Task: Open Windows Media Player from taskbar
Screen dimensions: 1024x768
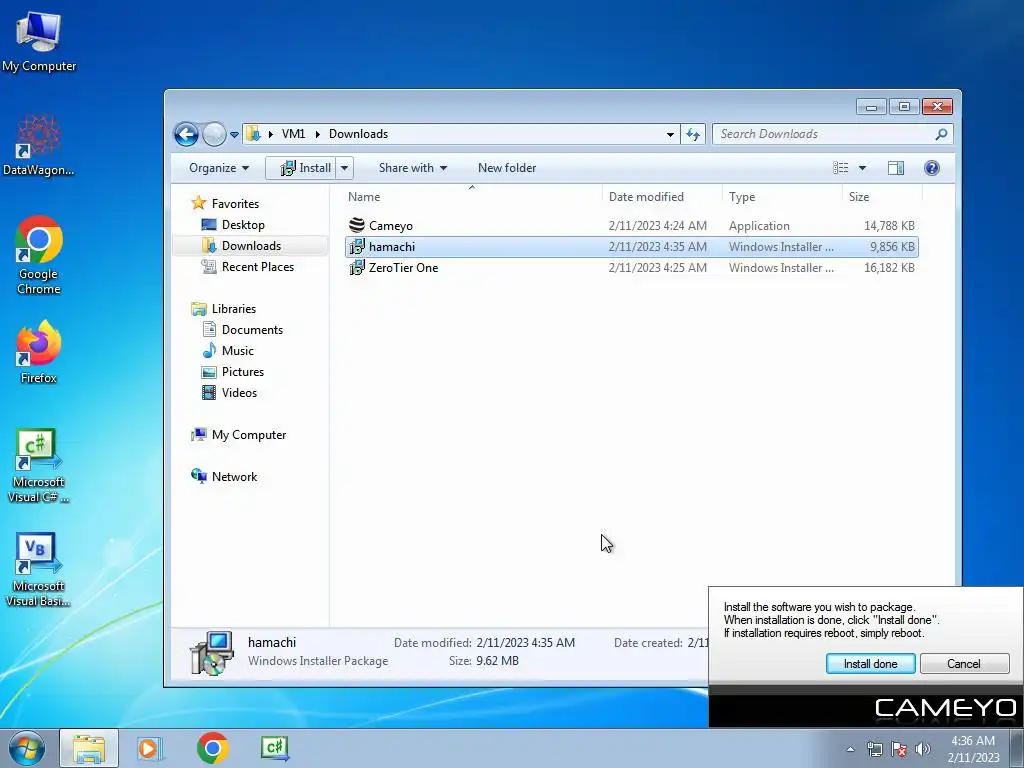Action: (150, 748)
